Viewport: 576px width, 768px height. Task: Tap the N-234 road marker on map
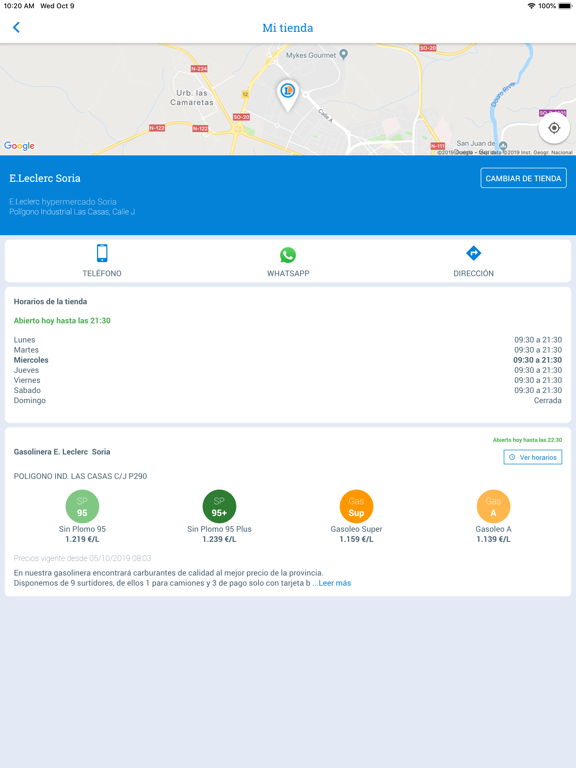coord(199,69)
